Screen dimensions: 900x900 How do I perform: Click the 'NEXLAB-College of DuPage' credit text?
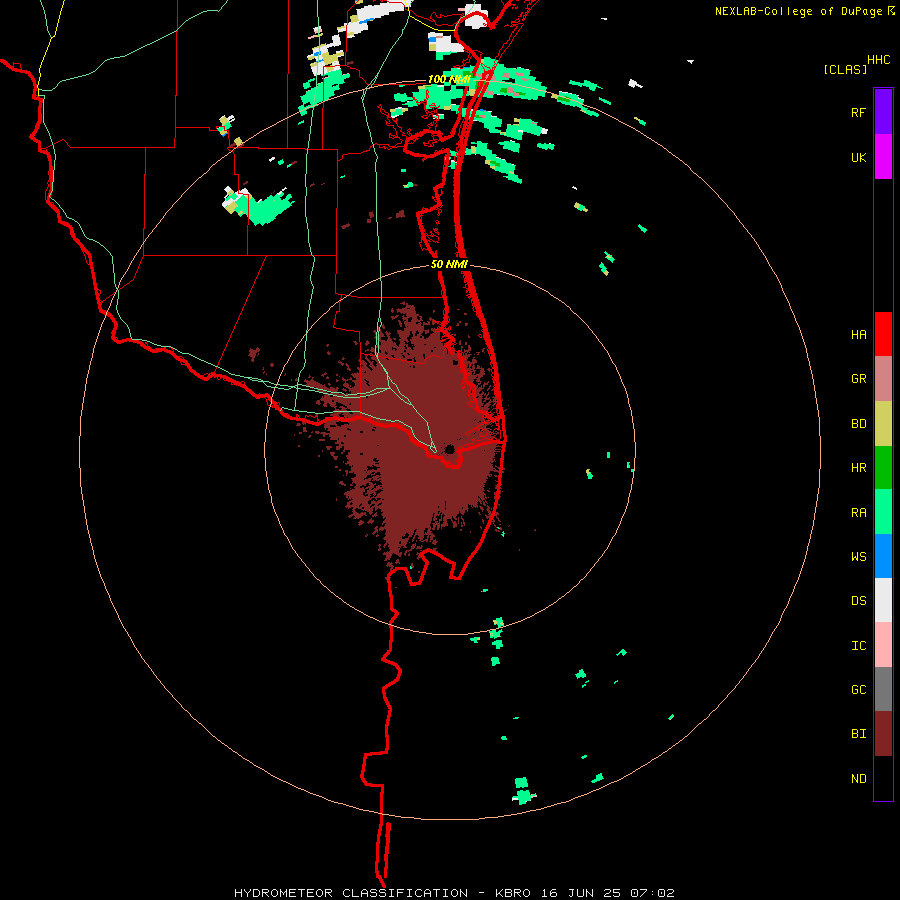tap(798, 11)
